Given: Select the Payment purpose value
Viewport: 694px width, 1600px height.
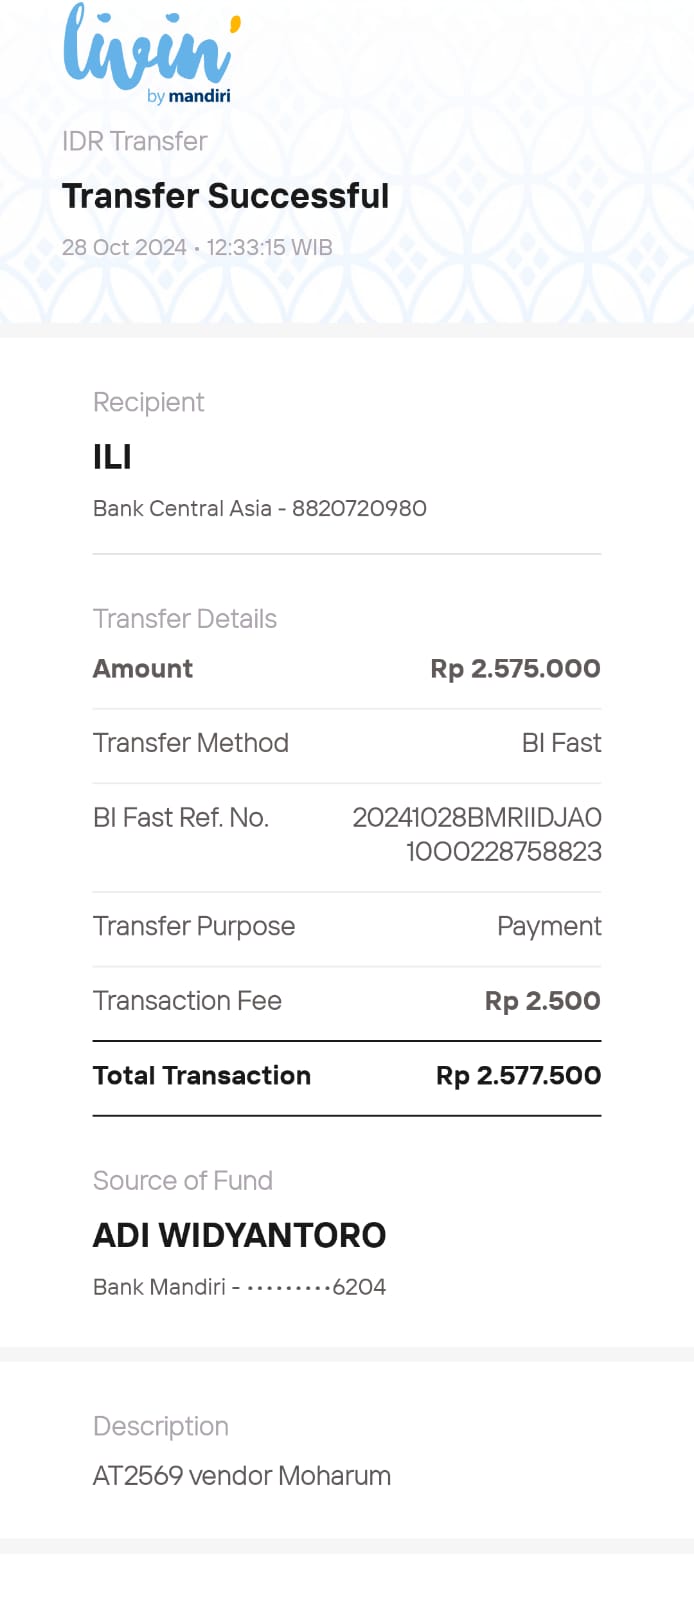Looking at the screenshot, I should [x=549, y=926].
